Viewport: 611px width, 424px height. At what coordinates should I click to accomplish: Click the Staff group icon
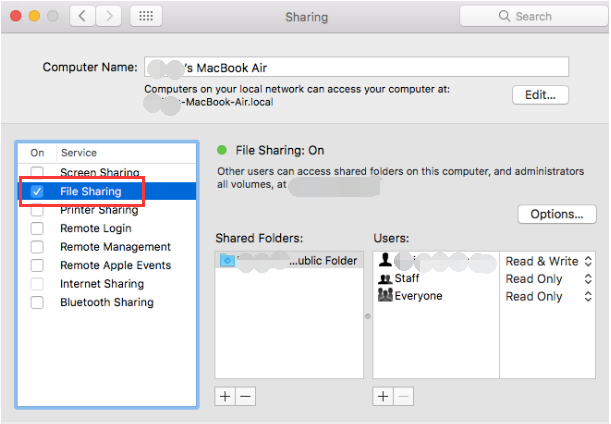(x=385, y=279)
